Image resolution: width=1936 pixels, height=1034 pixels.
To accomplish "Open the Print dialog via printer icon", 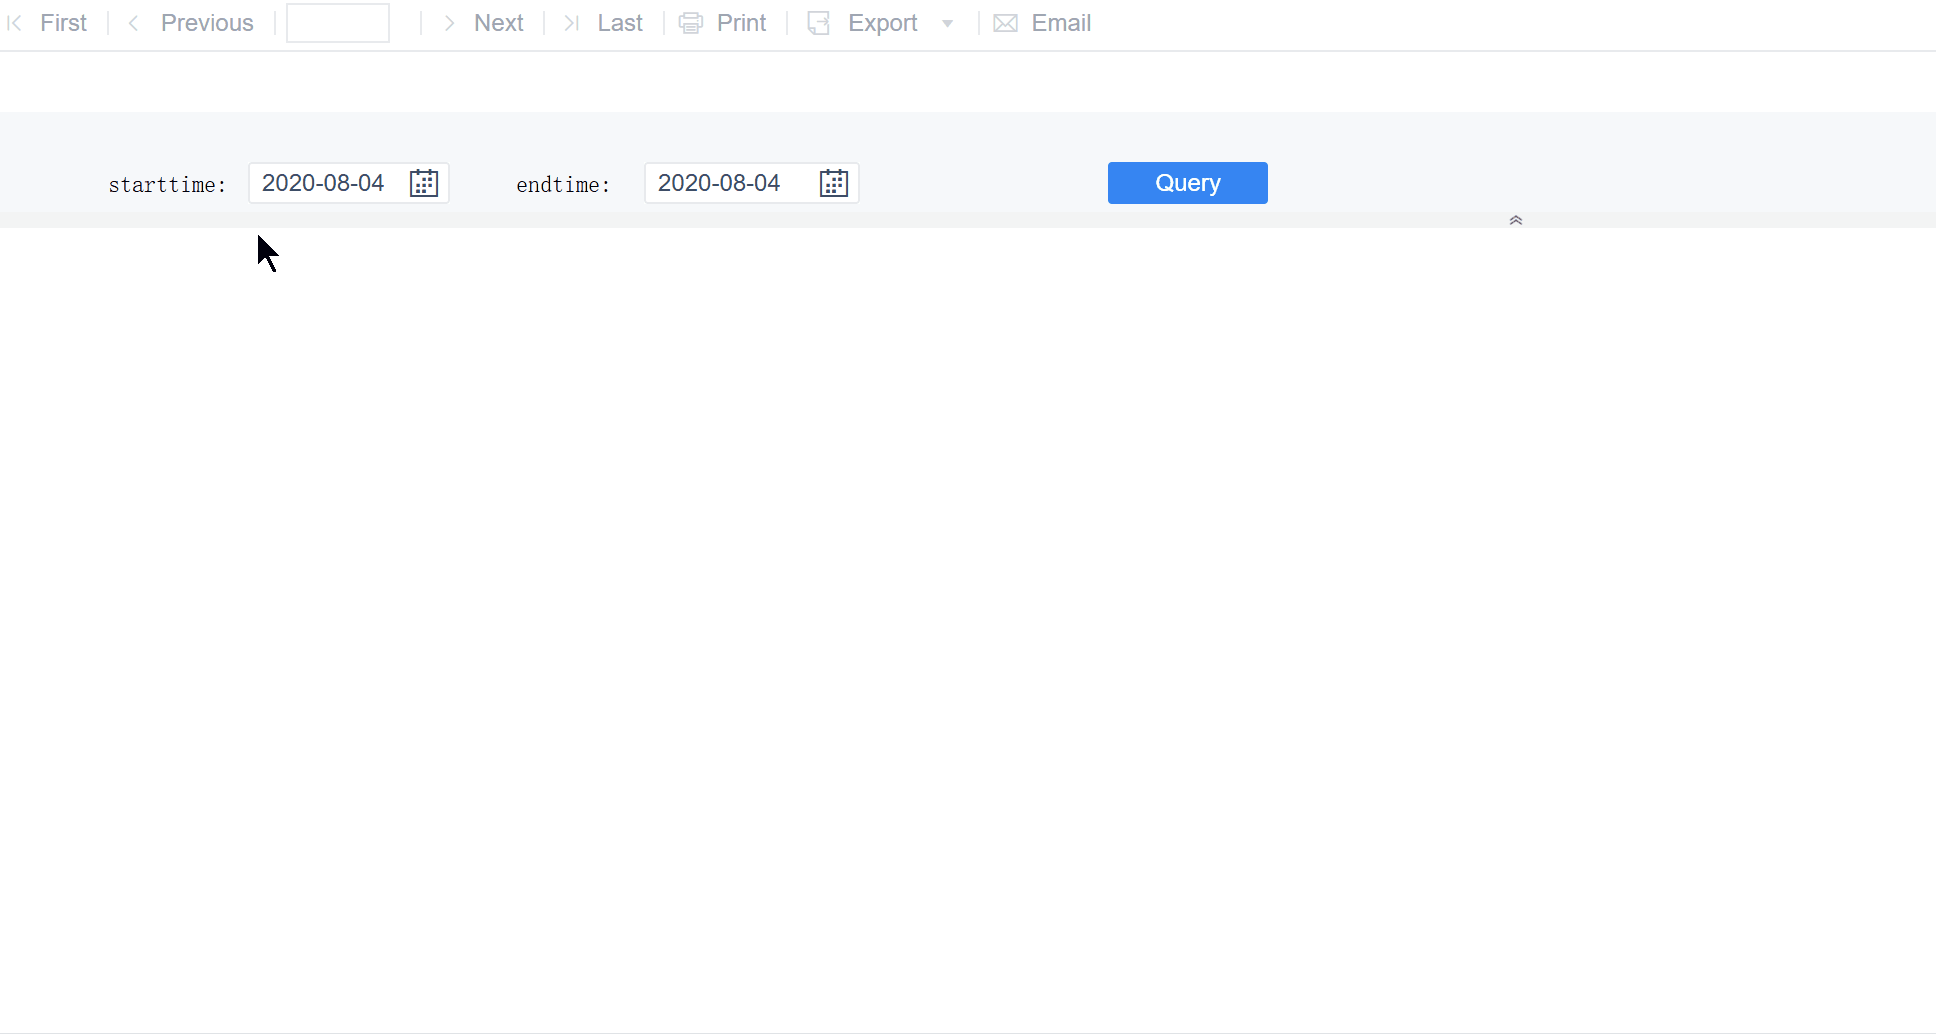I will 690,22.
